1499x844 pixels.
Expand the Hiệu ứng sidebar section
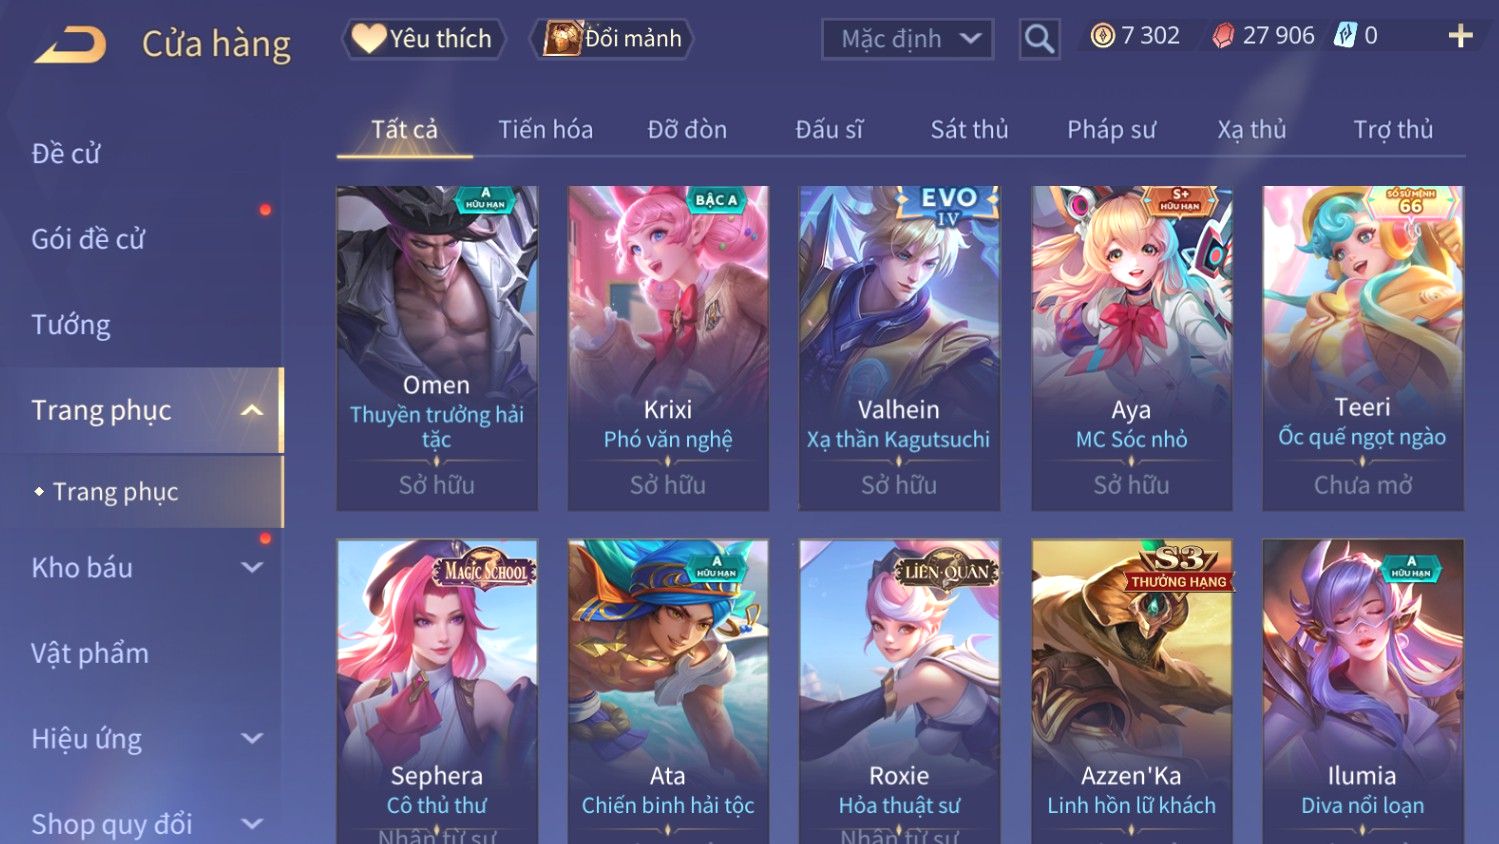click(252, 738)
